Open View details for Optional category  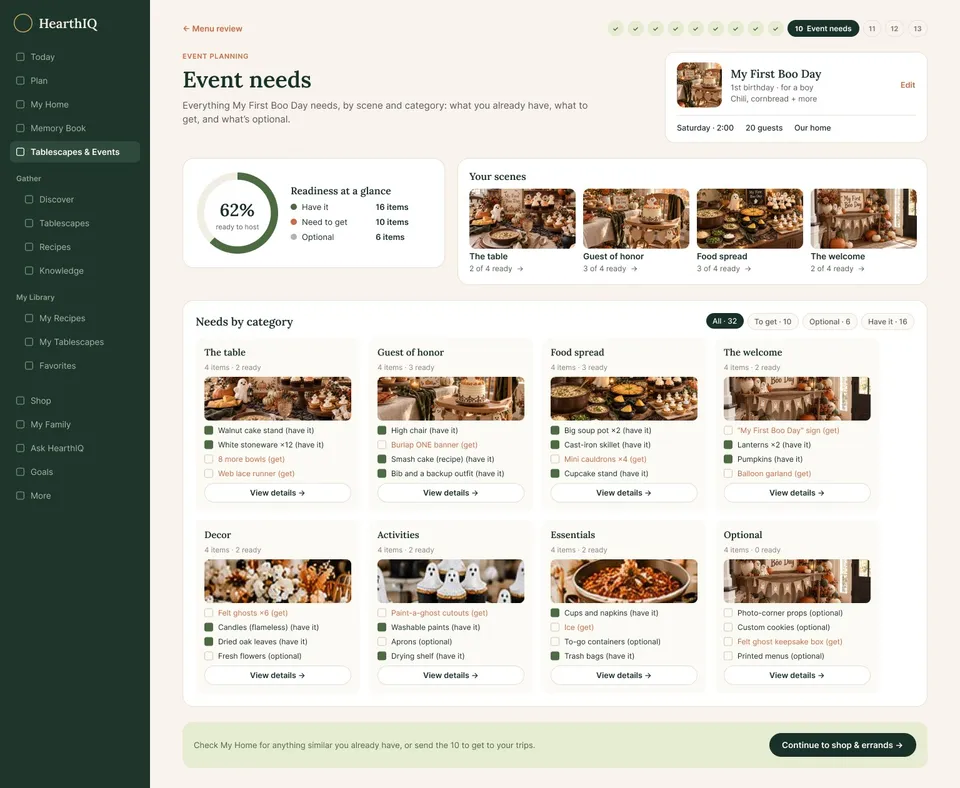coord(797,675)
